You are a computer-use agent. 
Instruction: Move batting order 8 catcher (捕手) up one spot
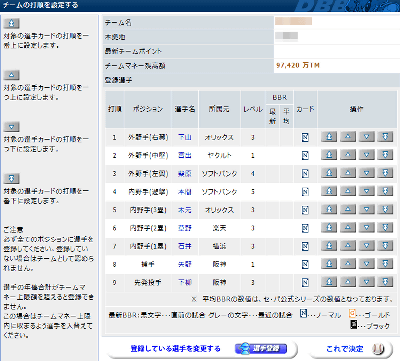pos(348,264)
